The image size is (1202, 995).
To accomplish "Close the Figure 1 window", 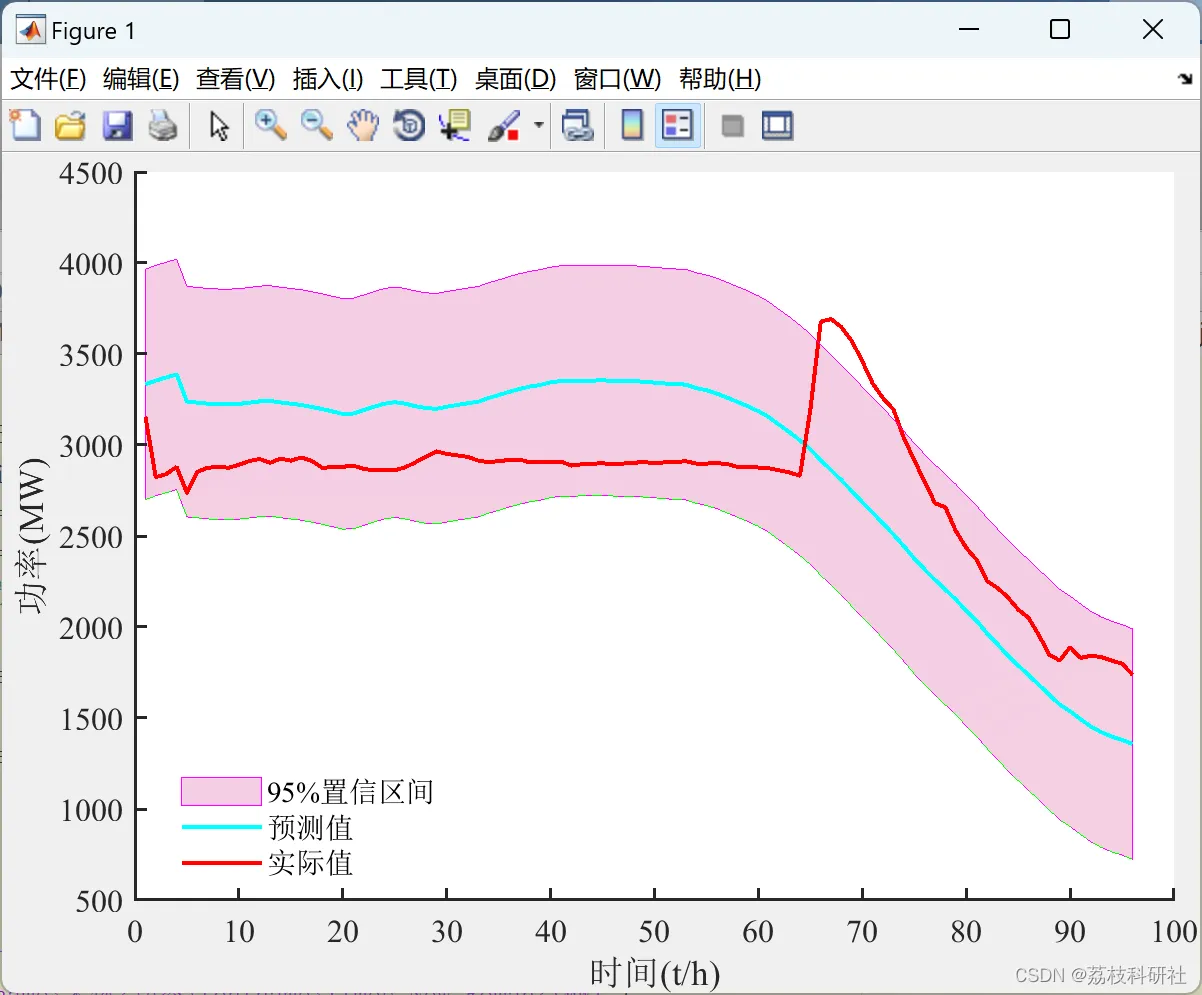I will [x=1153, y=30].
